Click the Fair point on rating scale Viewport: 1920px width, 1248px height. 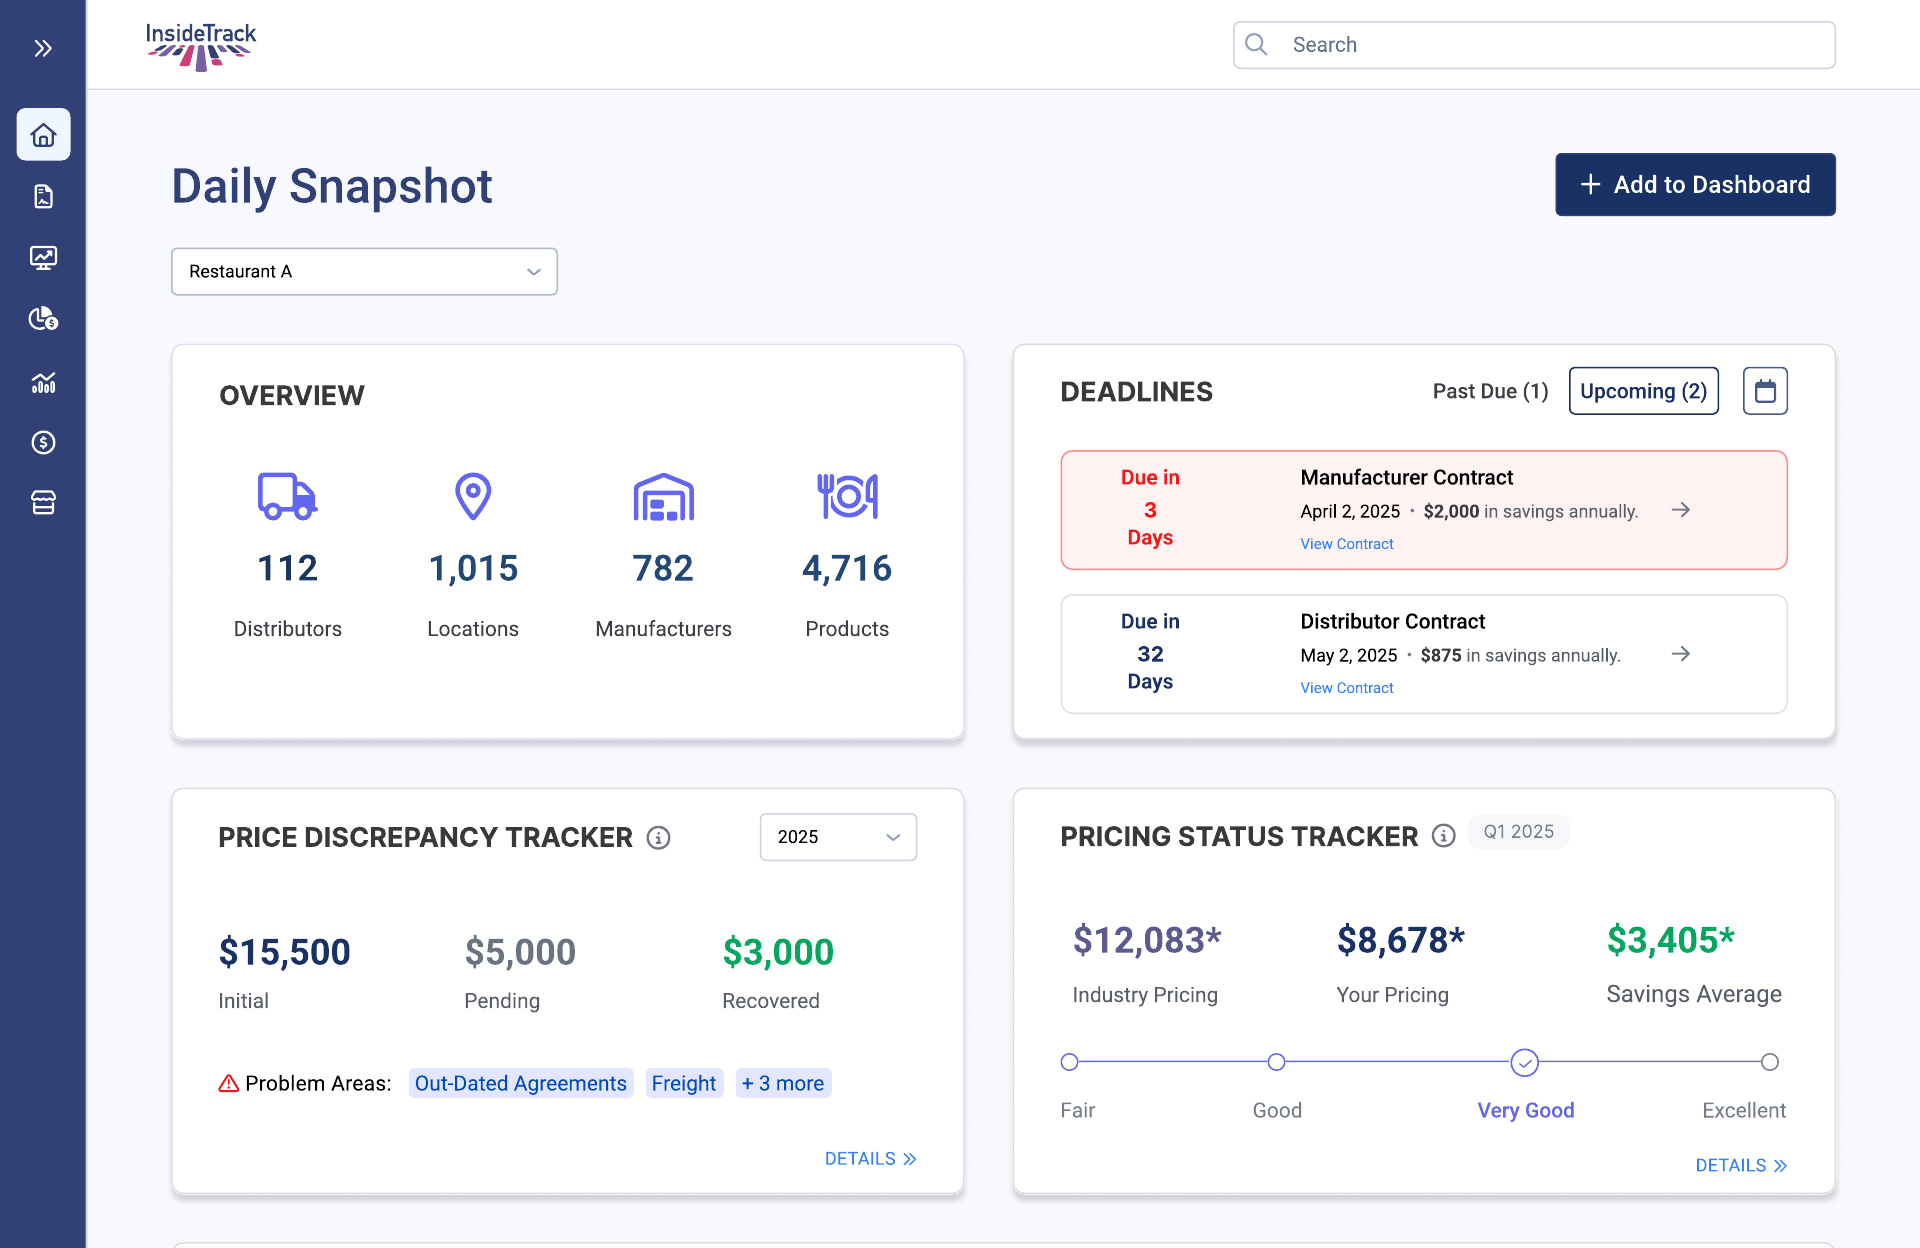point(1069,1062)
